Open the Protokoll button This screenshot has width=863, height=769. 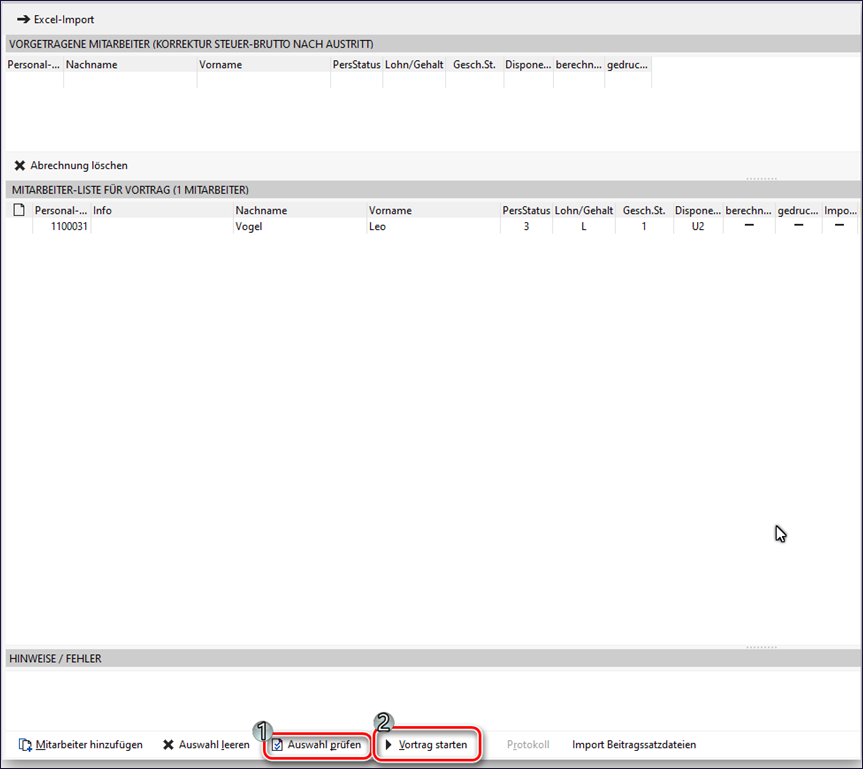tap(528, 745)
